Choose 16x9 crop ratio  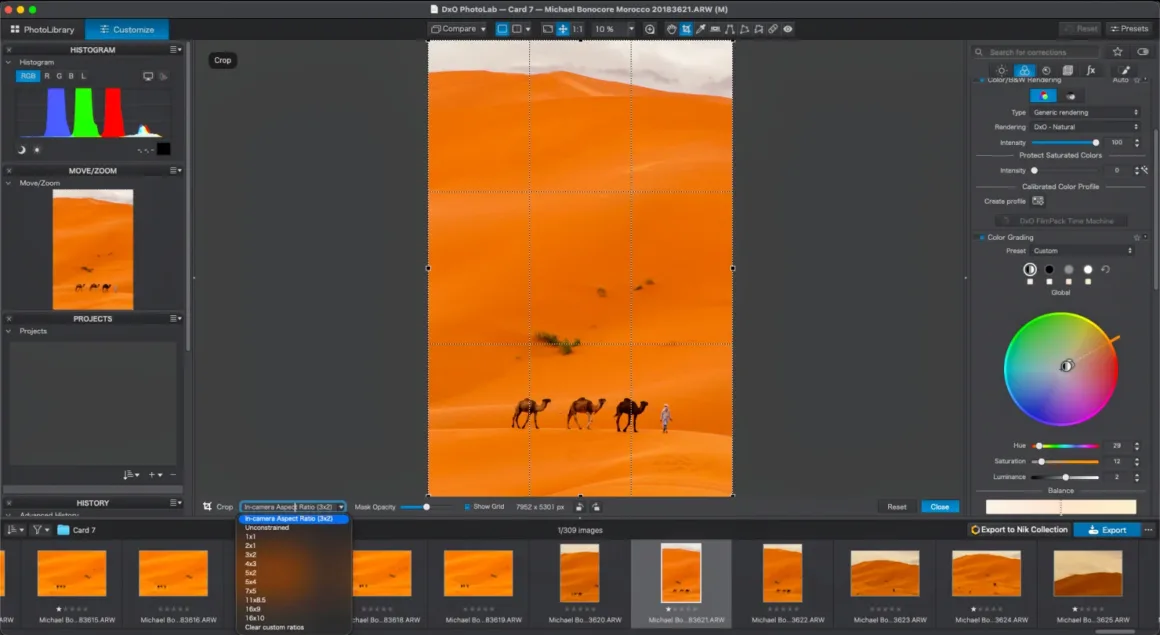click(x=252, y=609)
